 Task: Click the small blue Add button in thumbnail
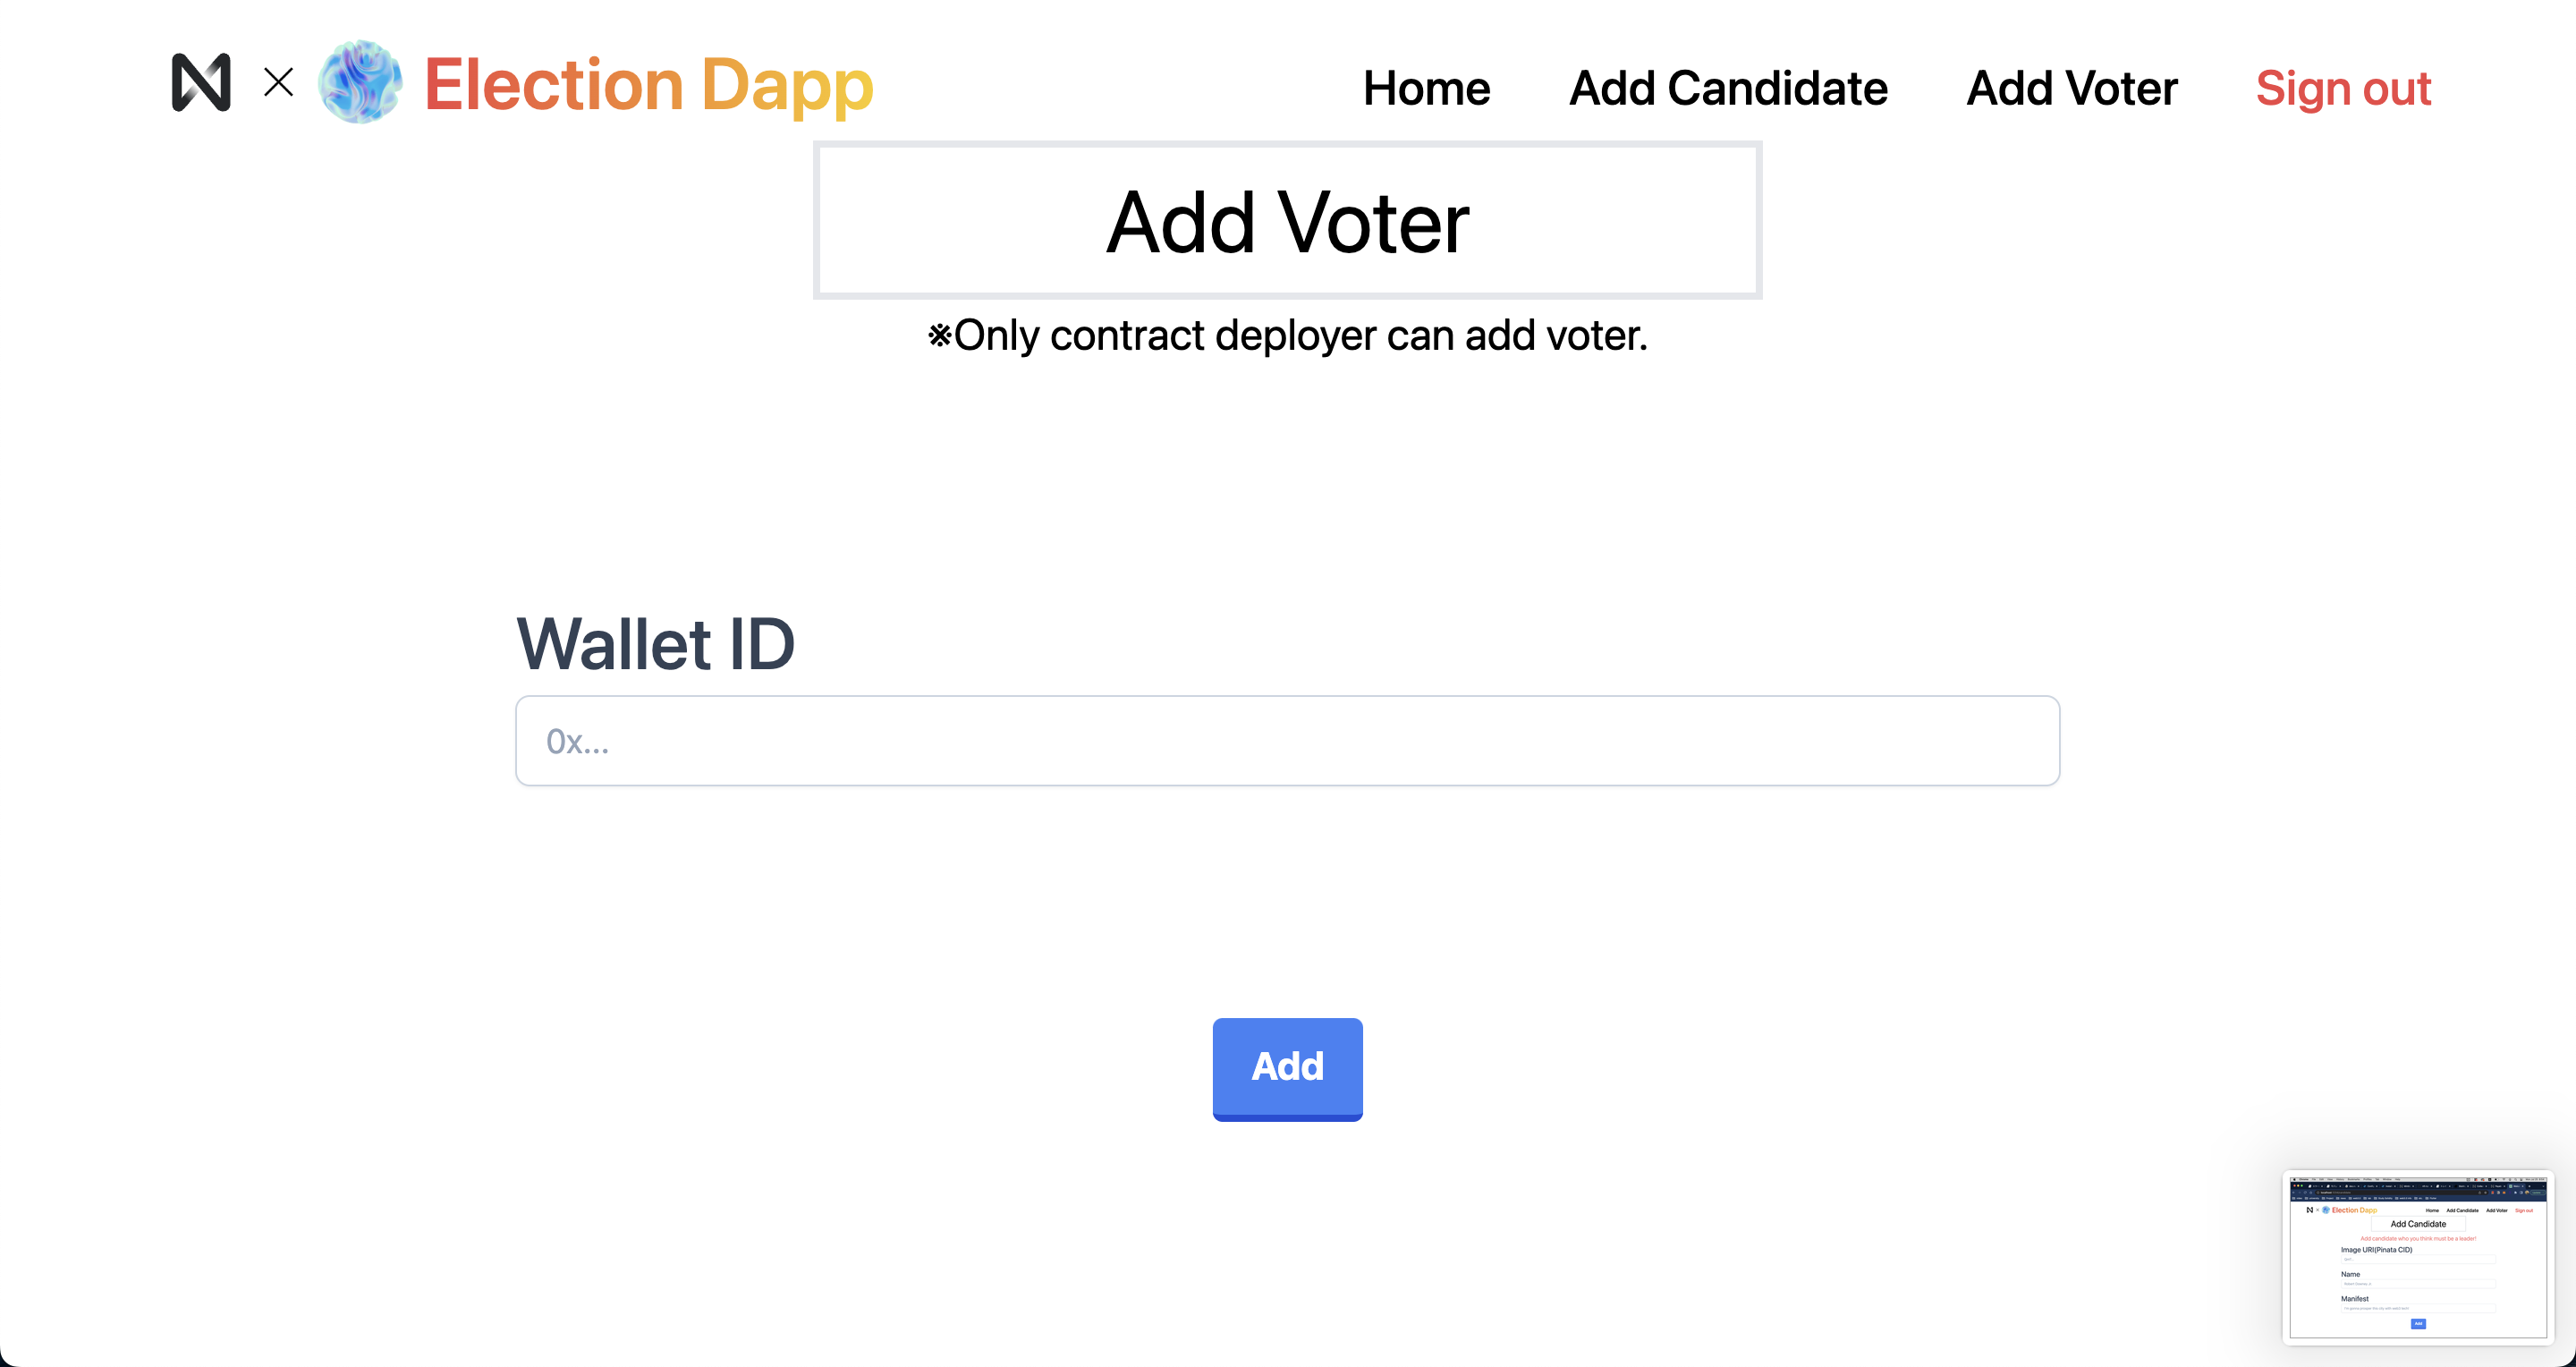tap(2418, 1323)
